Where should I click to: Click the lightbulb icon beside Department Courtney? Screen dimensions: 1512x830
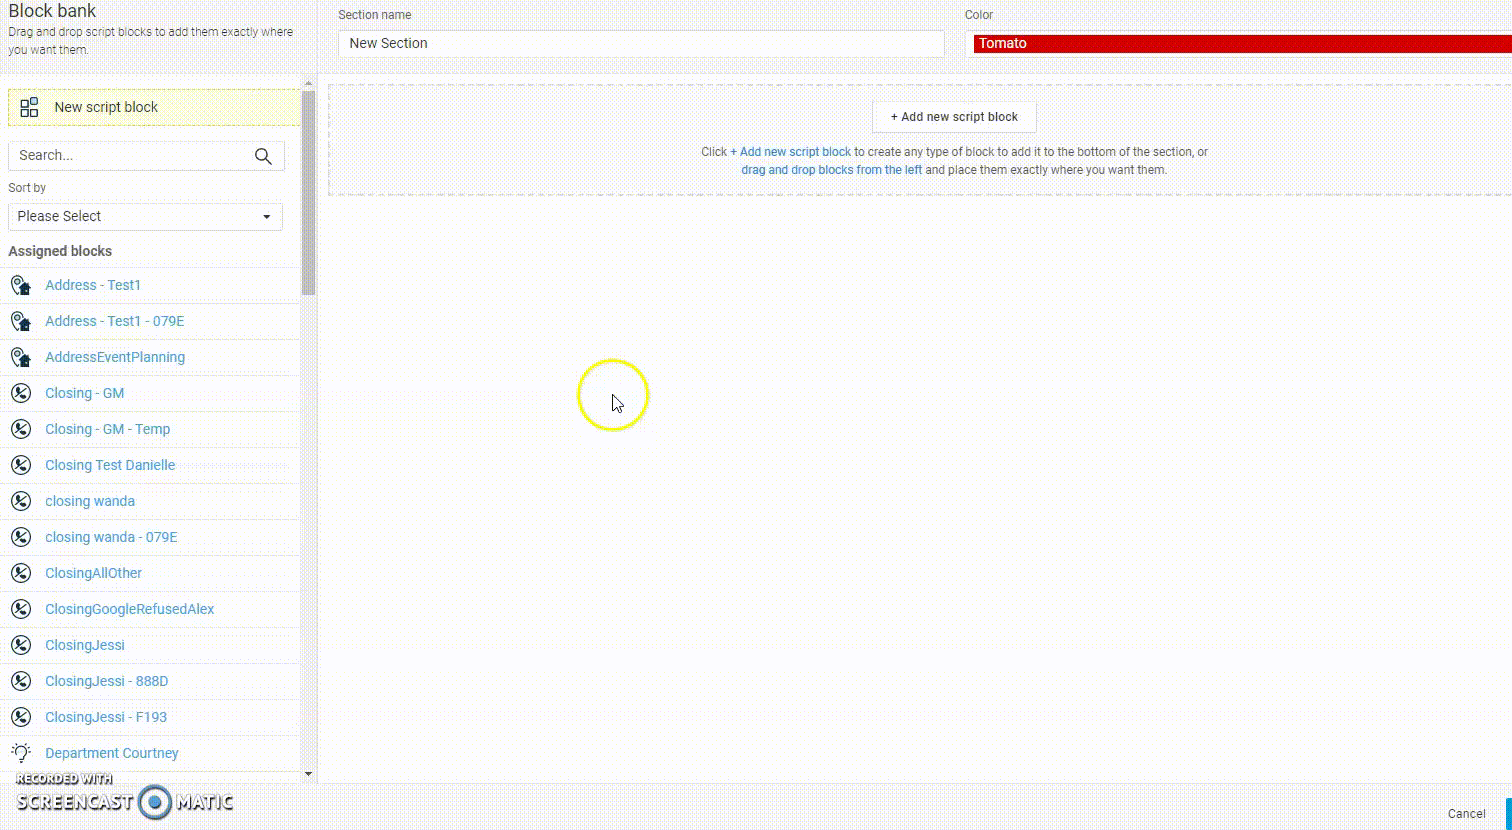[x=20, y=753]
